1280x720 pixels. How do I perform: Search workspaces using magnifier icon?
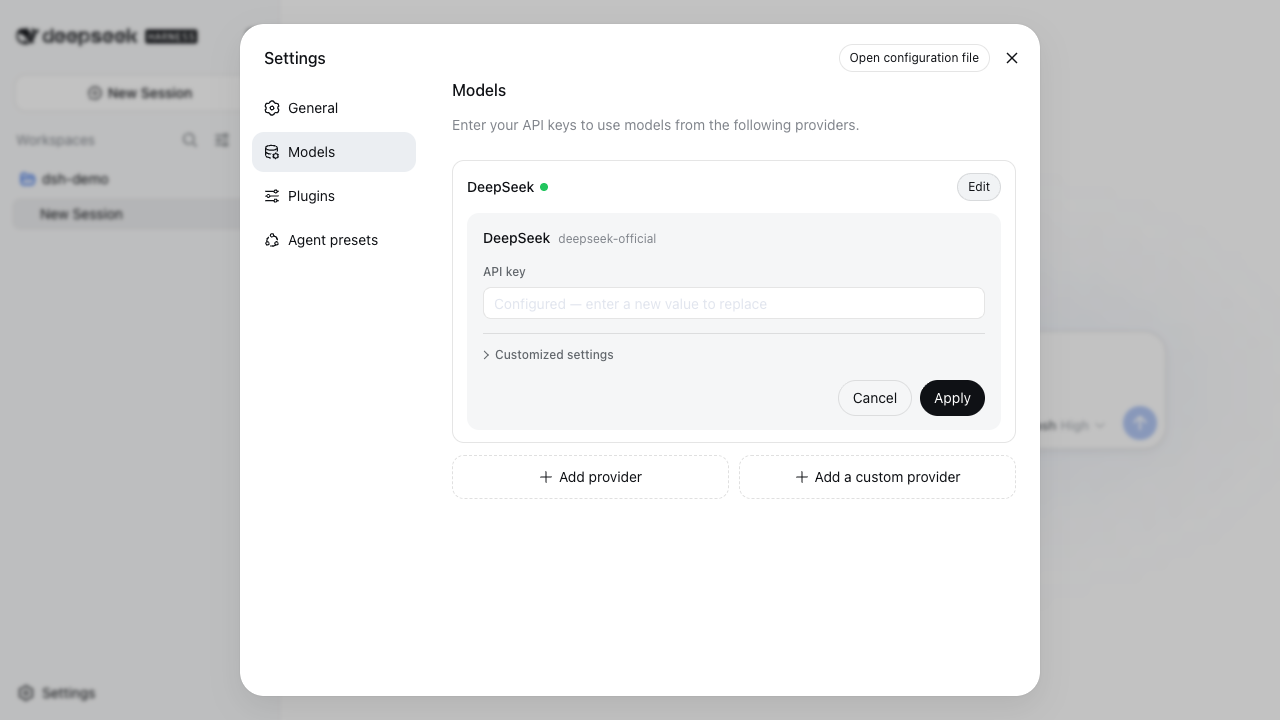click(189, 140)
